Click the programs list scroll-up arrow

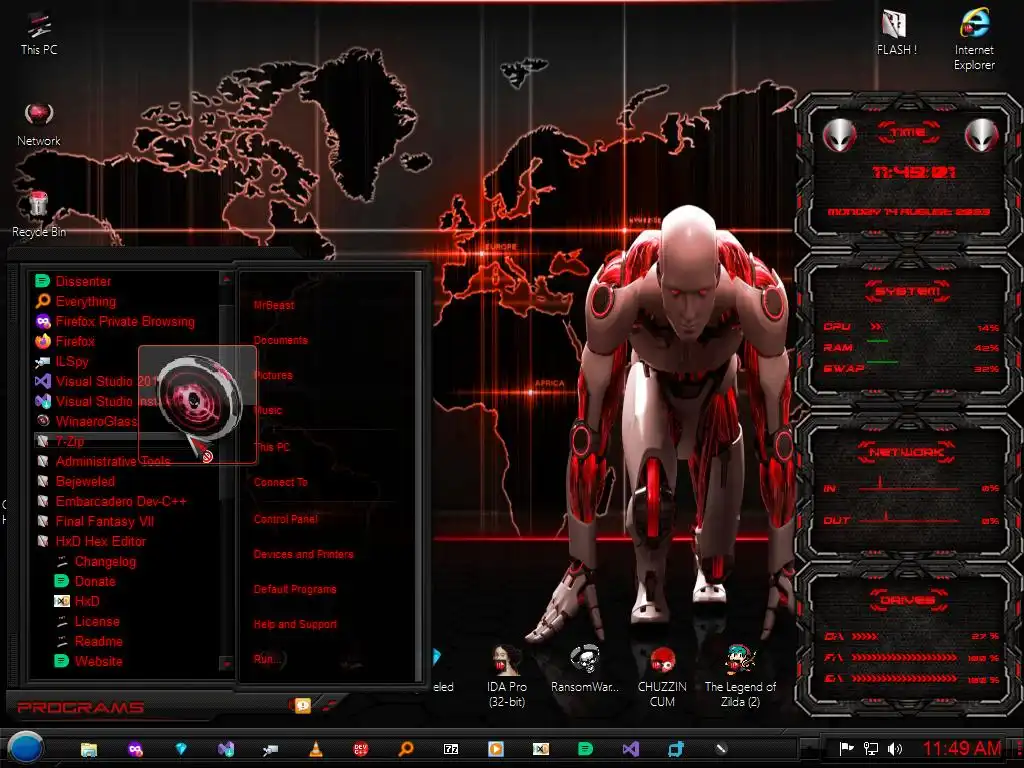(x=227, y=280)
